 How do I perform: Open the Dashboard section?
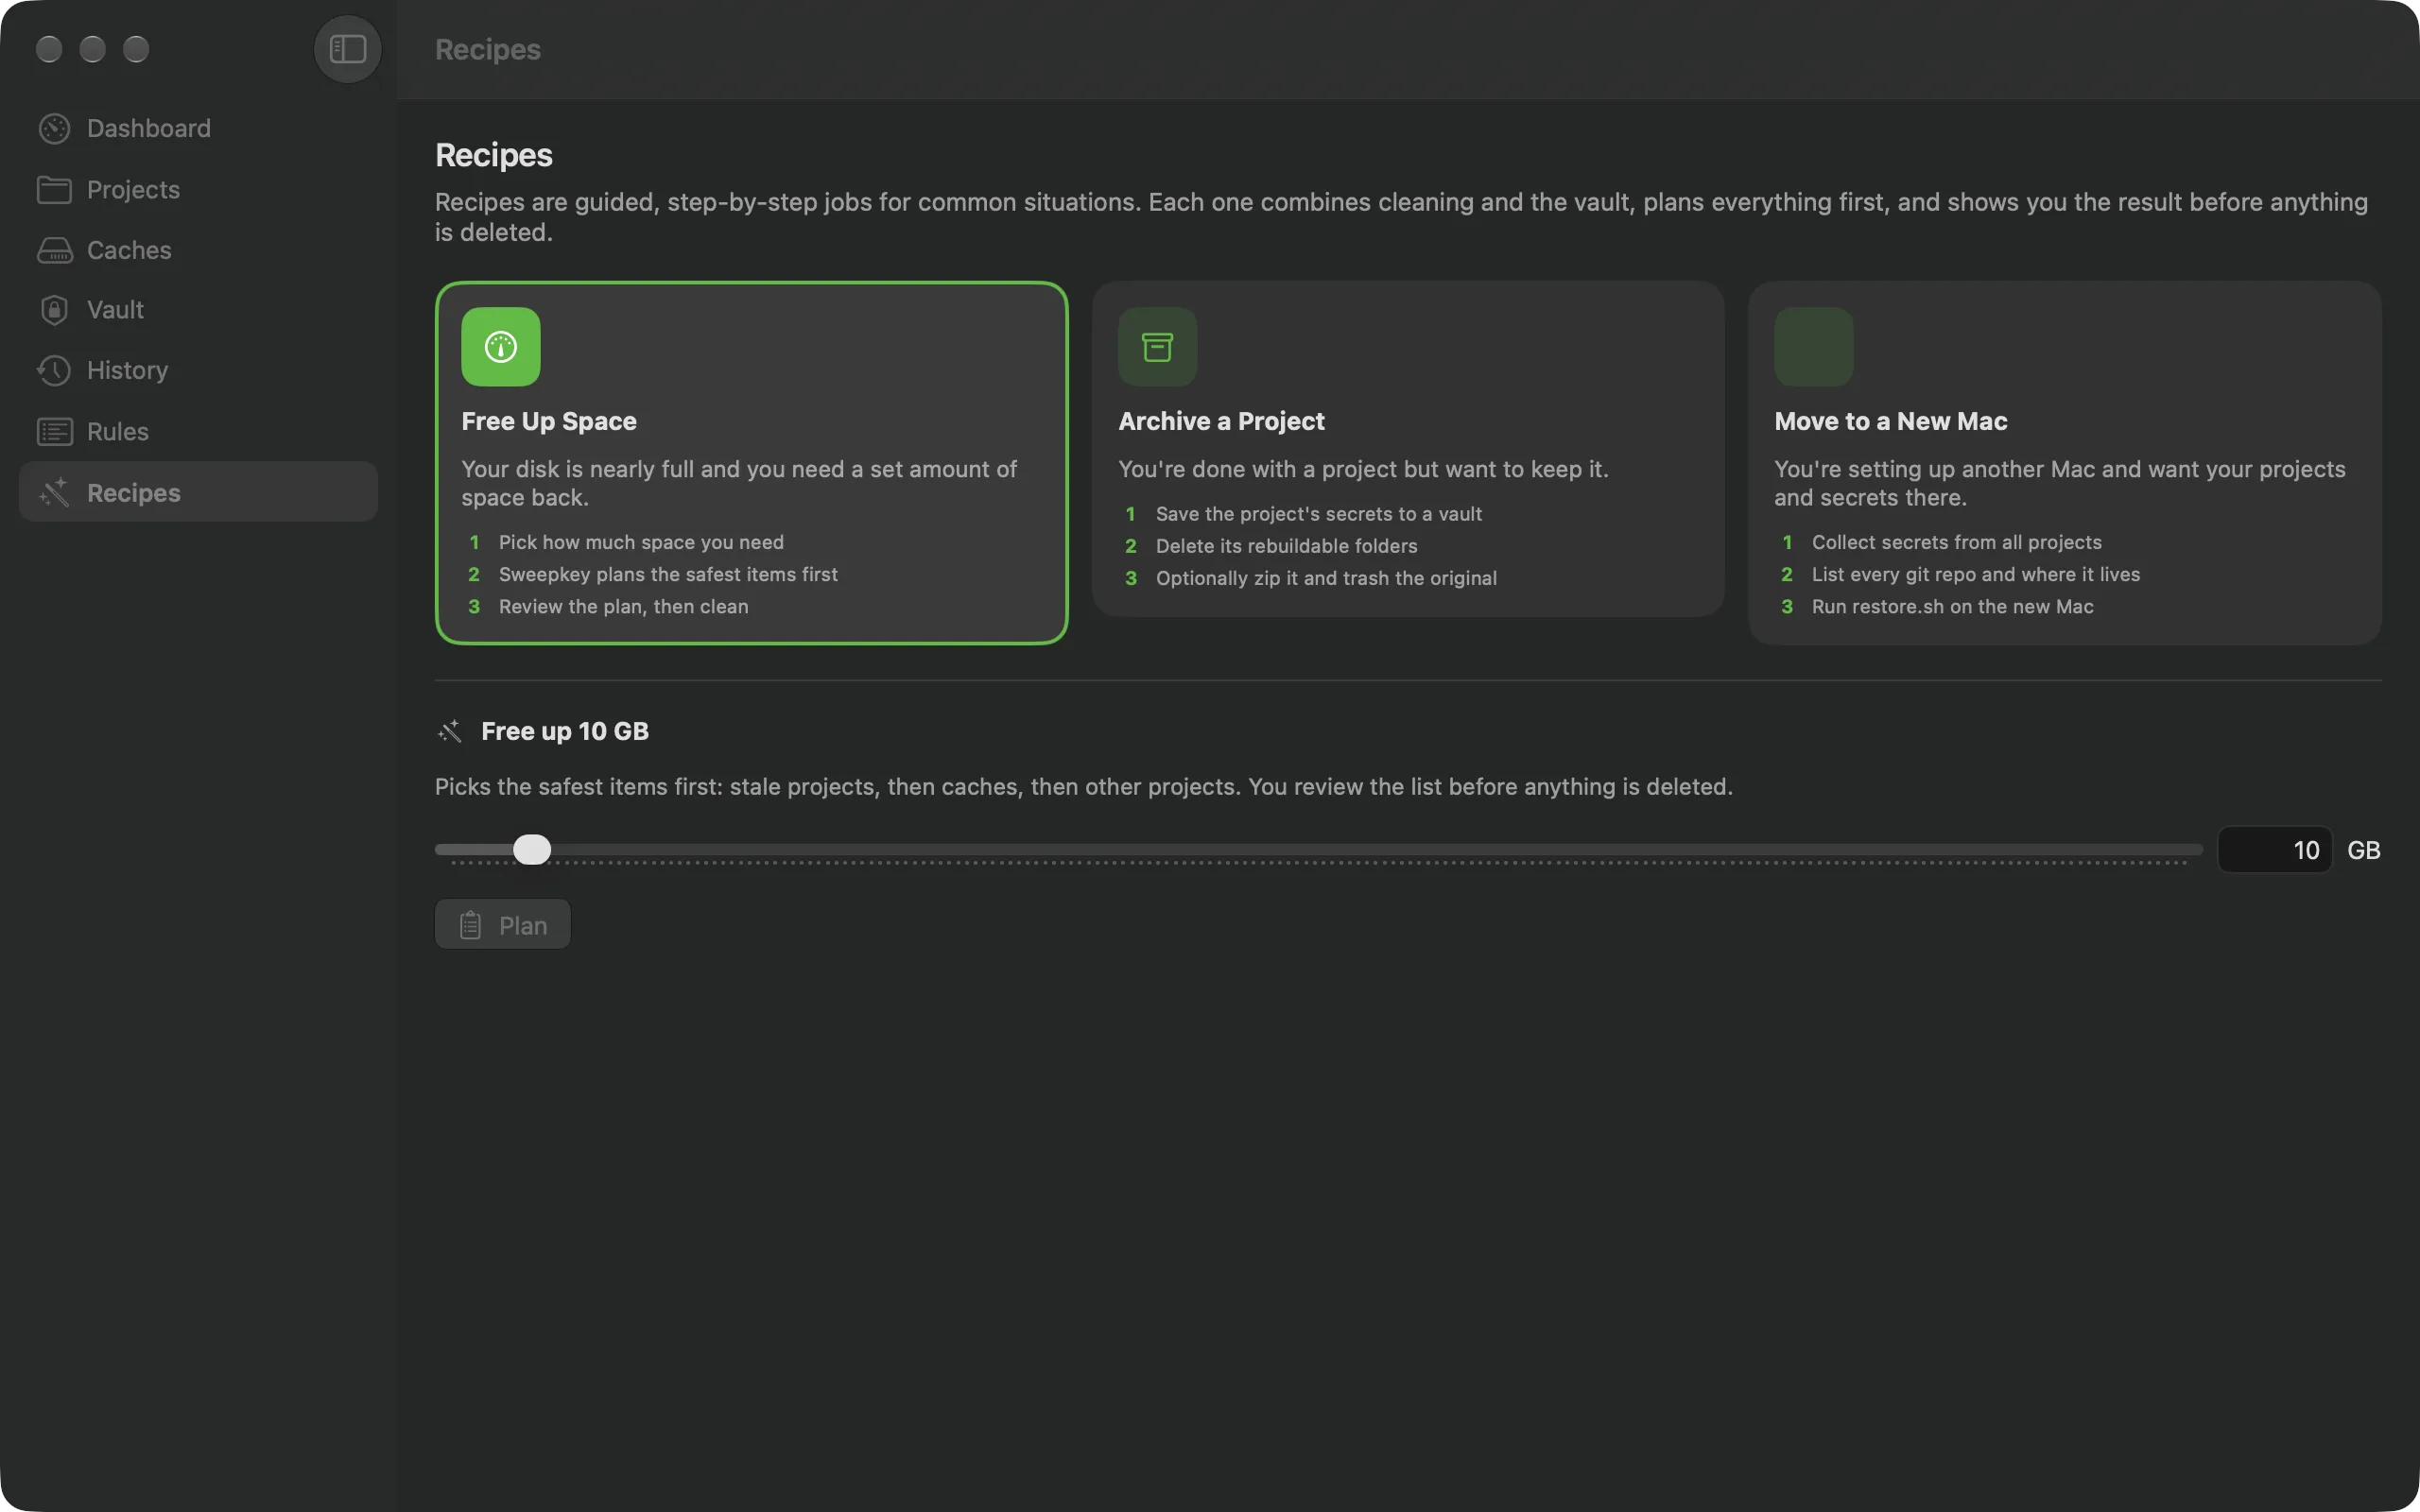click(198, 128)
